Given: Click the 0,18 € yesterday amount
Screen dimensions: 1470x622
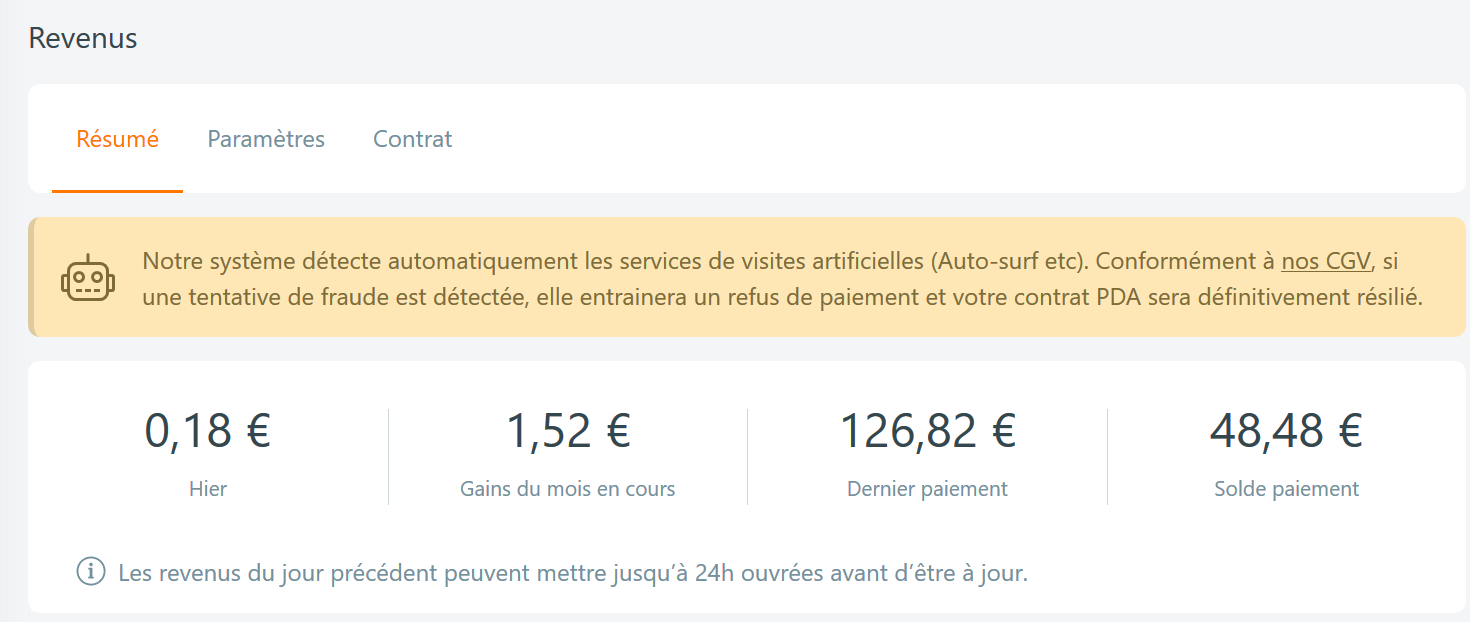Looking at the screenshot, I should click(208, 431).
